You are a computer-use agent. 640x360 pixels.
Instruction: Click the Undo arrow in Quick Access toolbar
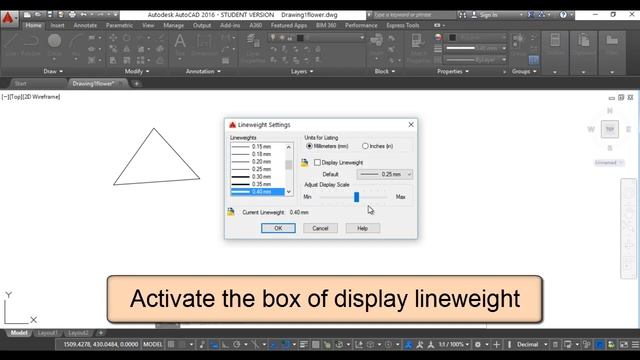[83, 15]
